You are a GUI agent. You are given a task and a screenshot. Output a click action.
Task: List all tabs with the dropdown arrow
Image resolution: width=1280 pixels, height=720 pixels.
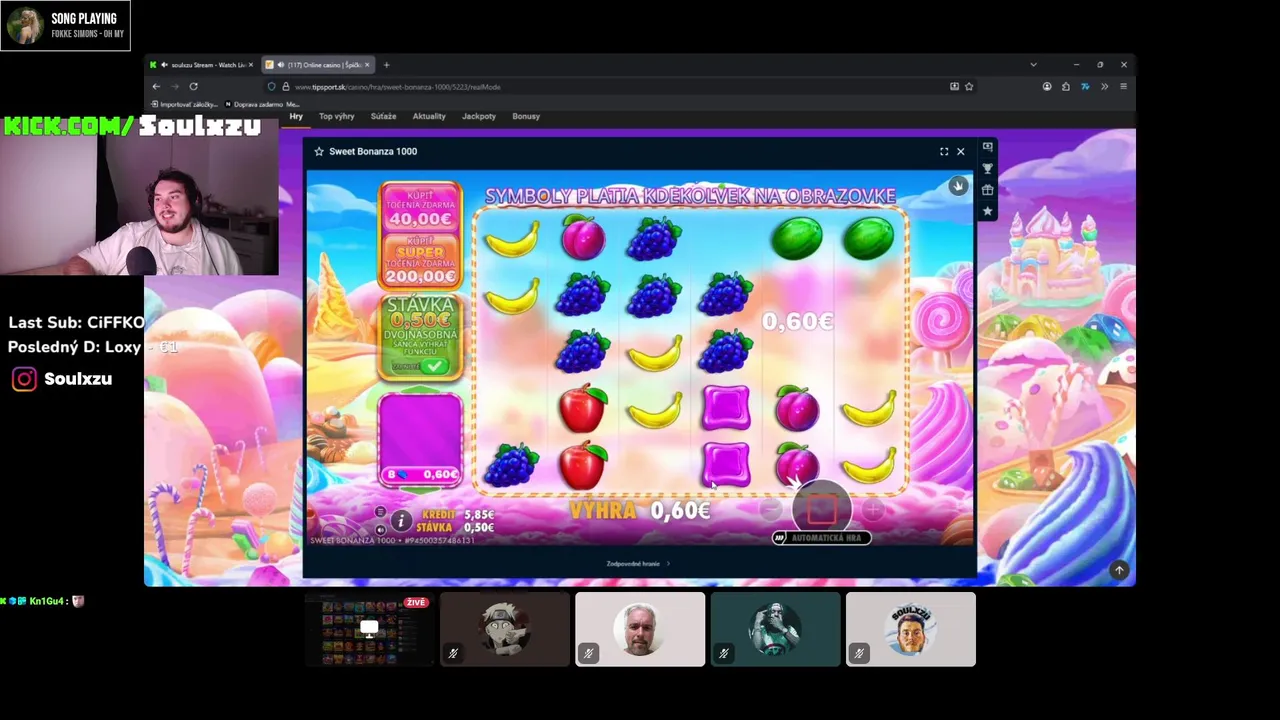(x=1033, y=65)
